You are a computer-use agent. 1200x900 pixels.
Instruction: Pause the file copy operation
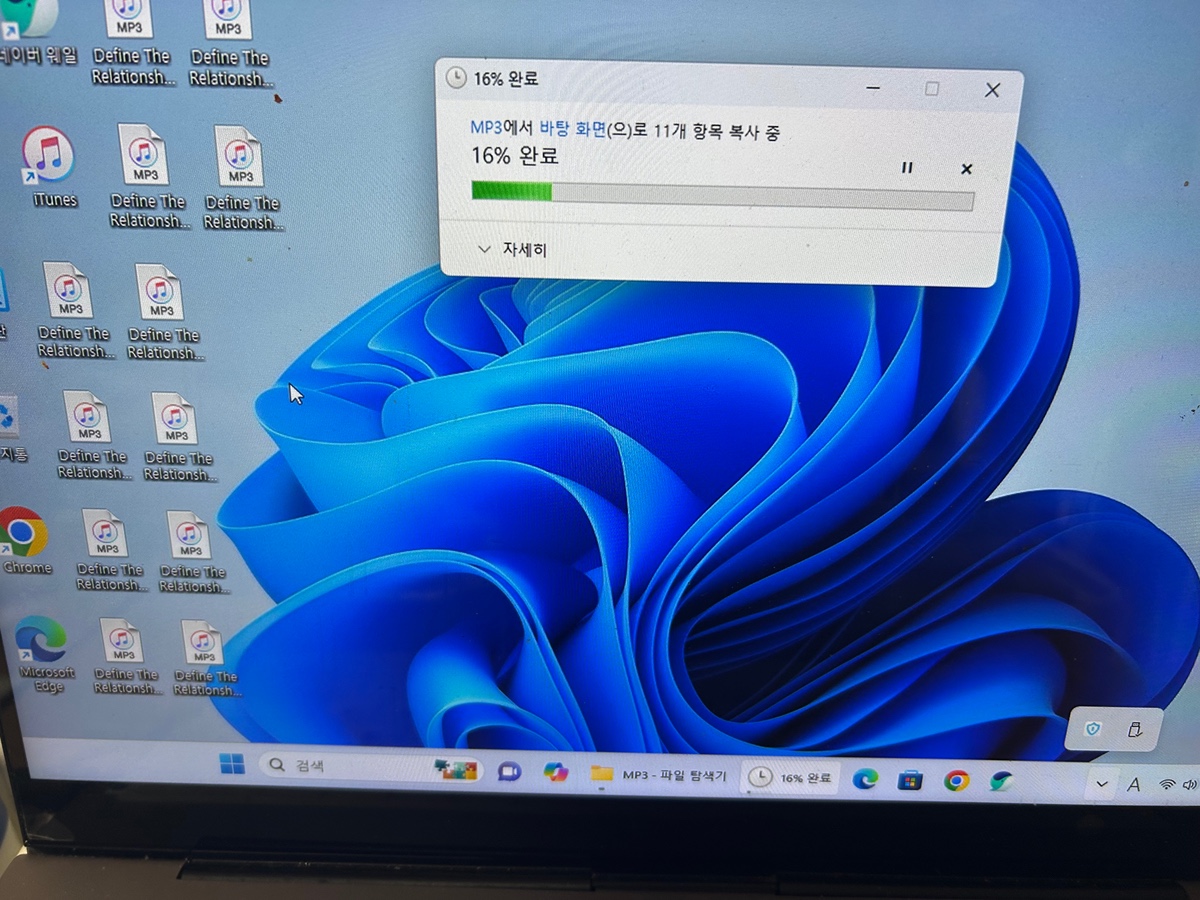(907, 168)
